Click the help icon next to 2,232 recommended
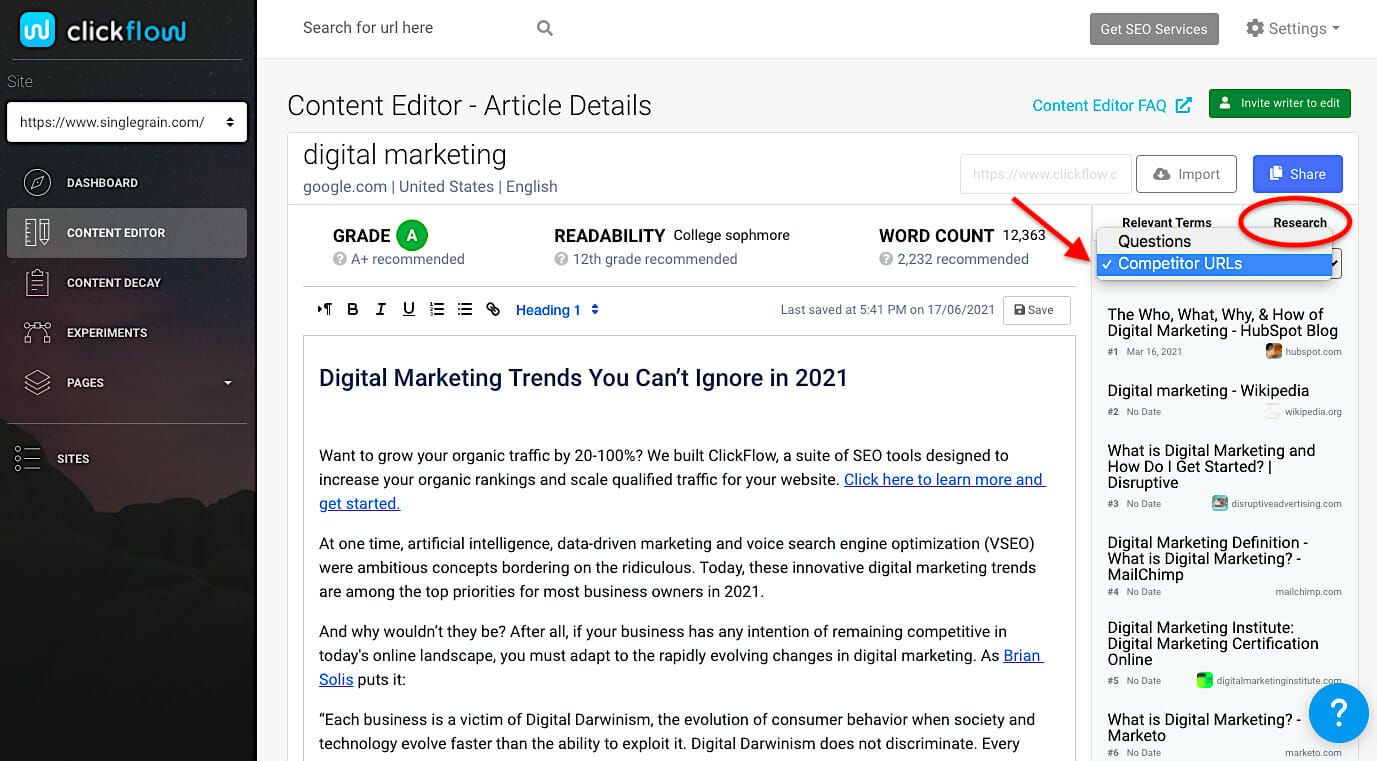 coord(886,259)
